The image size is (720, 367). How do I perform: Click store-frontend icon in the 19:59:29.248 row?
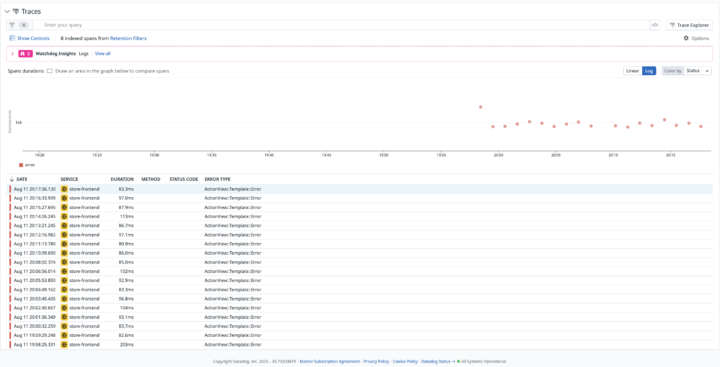(64, 335)
